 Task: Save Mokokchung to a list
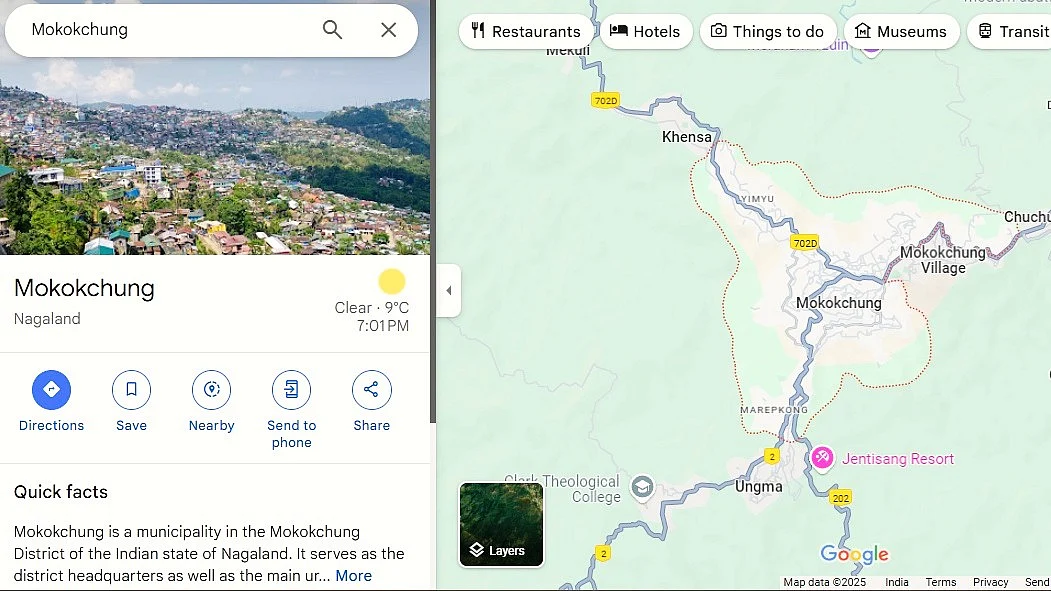pyautogui.click(x=131, y=390)
